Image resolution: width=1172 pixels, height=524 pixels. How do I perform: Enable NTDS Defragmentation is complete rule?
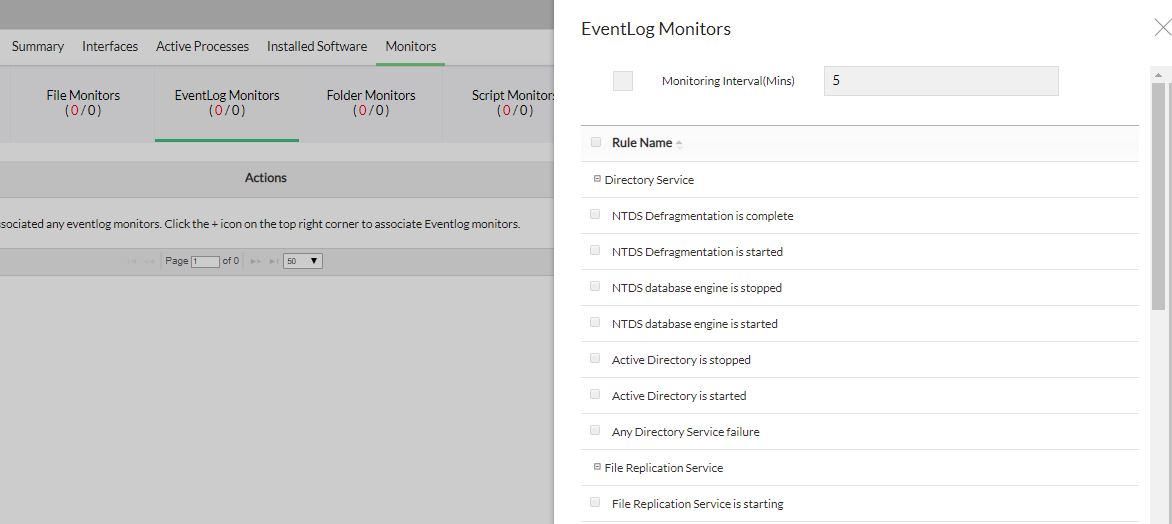tap(596, 215)
